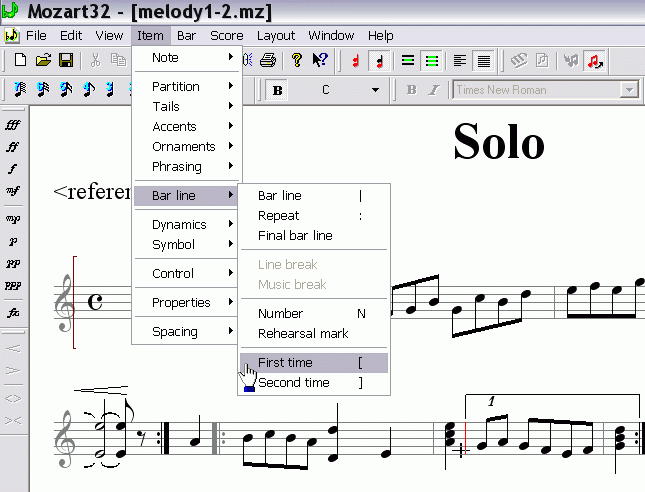Insert ff dynamic from side palette
The width and height of the screenshot is (645, 492).
(x=13, y=147)
